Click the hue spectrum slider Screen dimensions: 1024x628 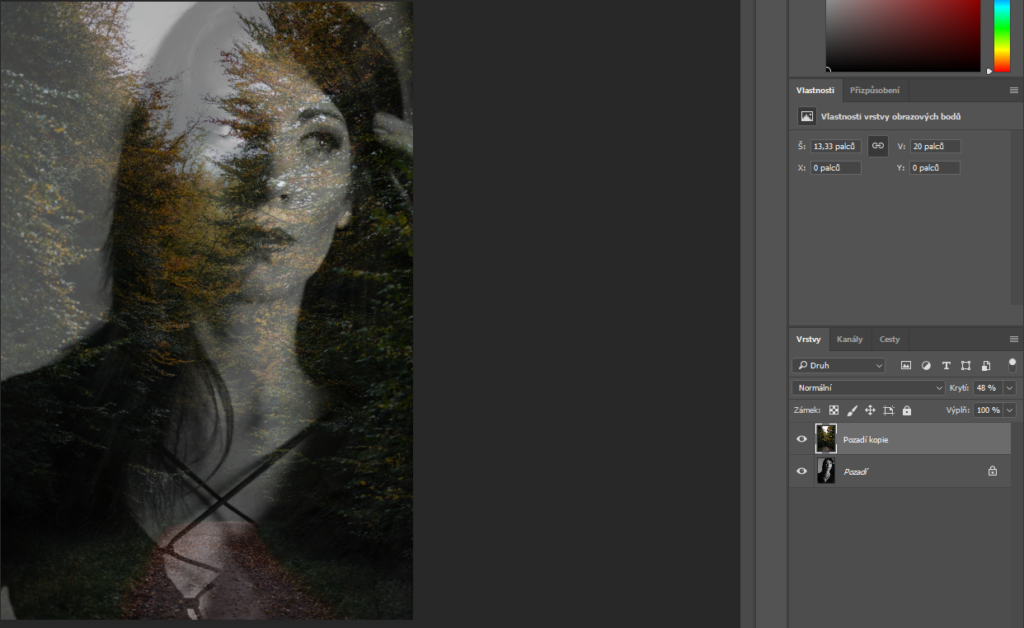pyautogui.click(x=1002, y=35)
